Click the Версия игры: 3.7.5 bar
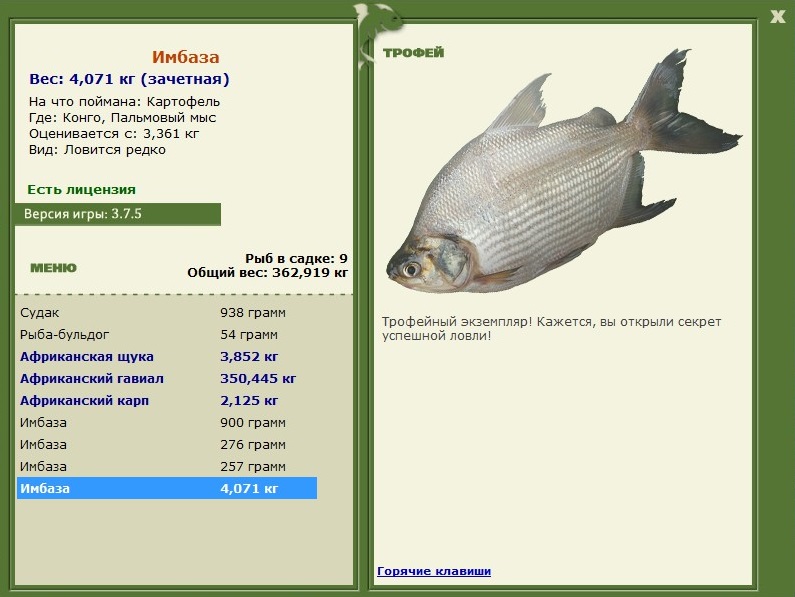795x597 pixels. tap(118, 214)
